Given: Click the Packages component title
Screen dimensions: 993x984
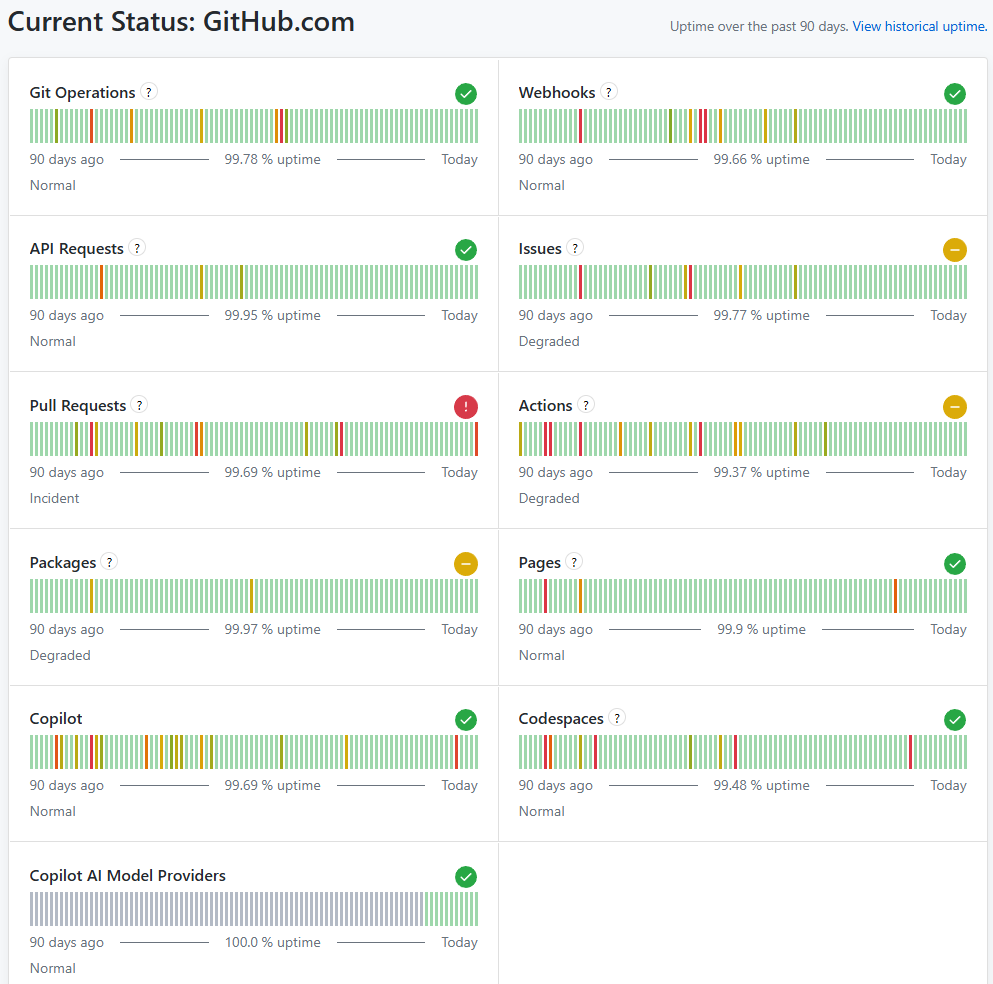Looking at the screenshot, I should (x=63, y=563).
